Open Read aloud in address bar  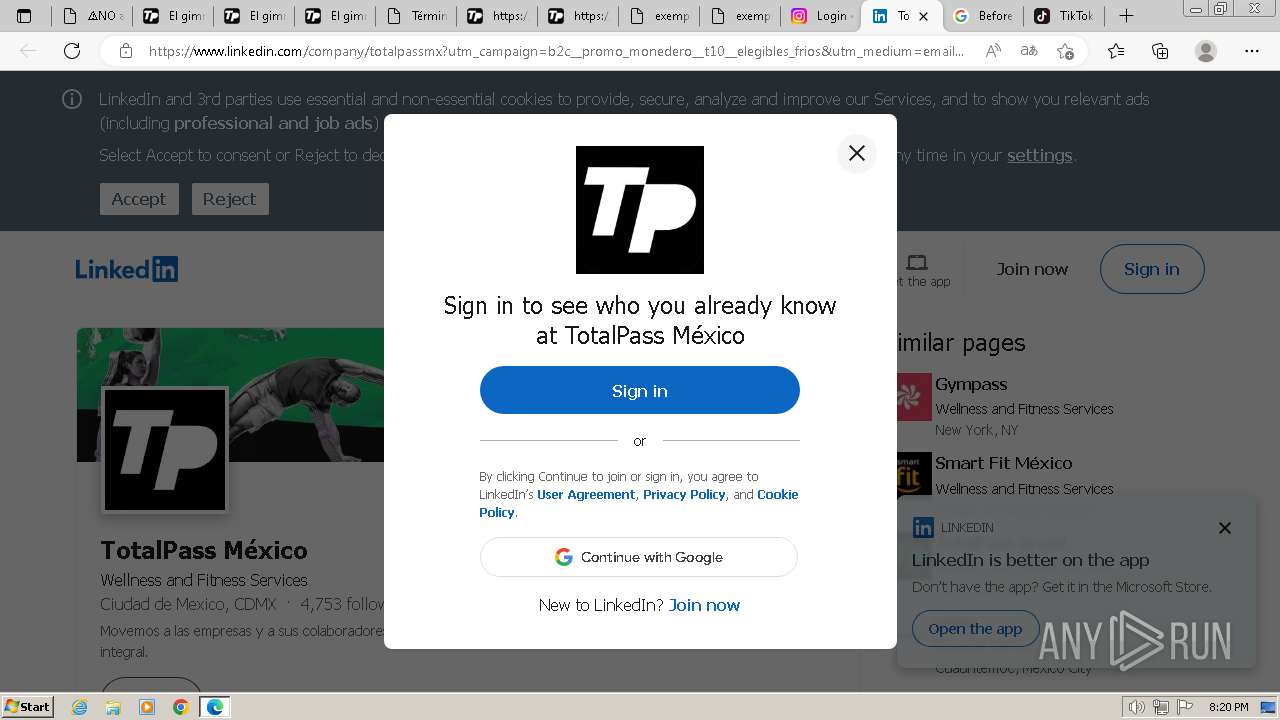coord(993,51)
